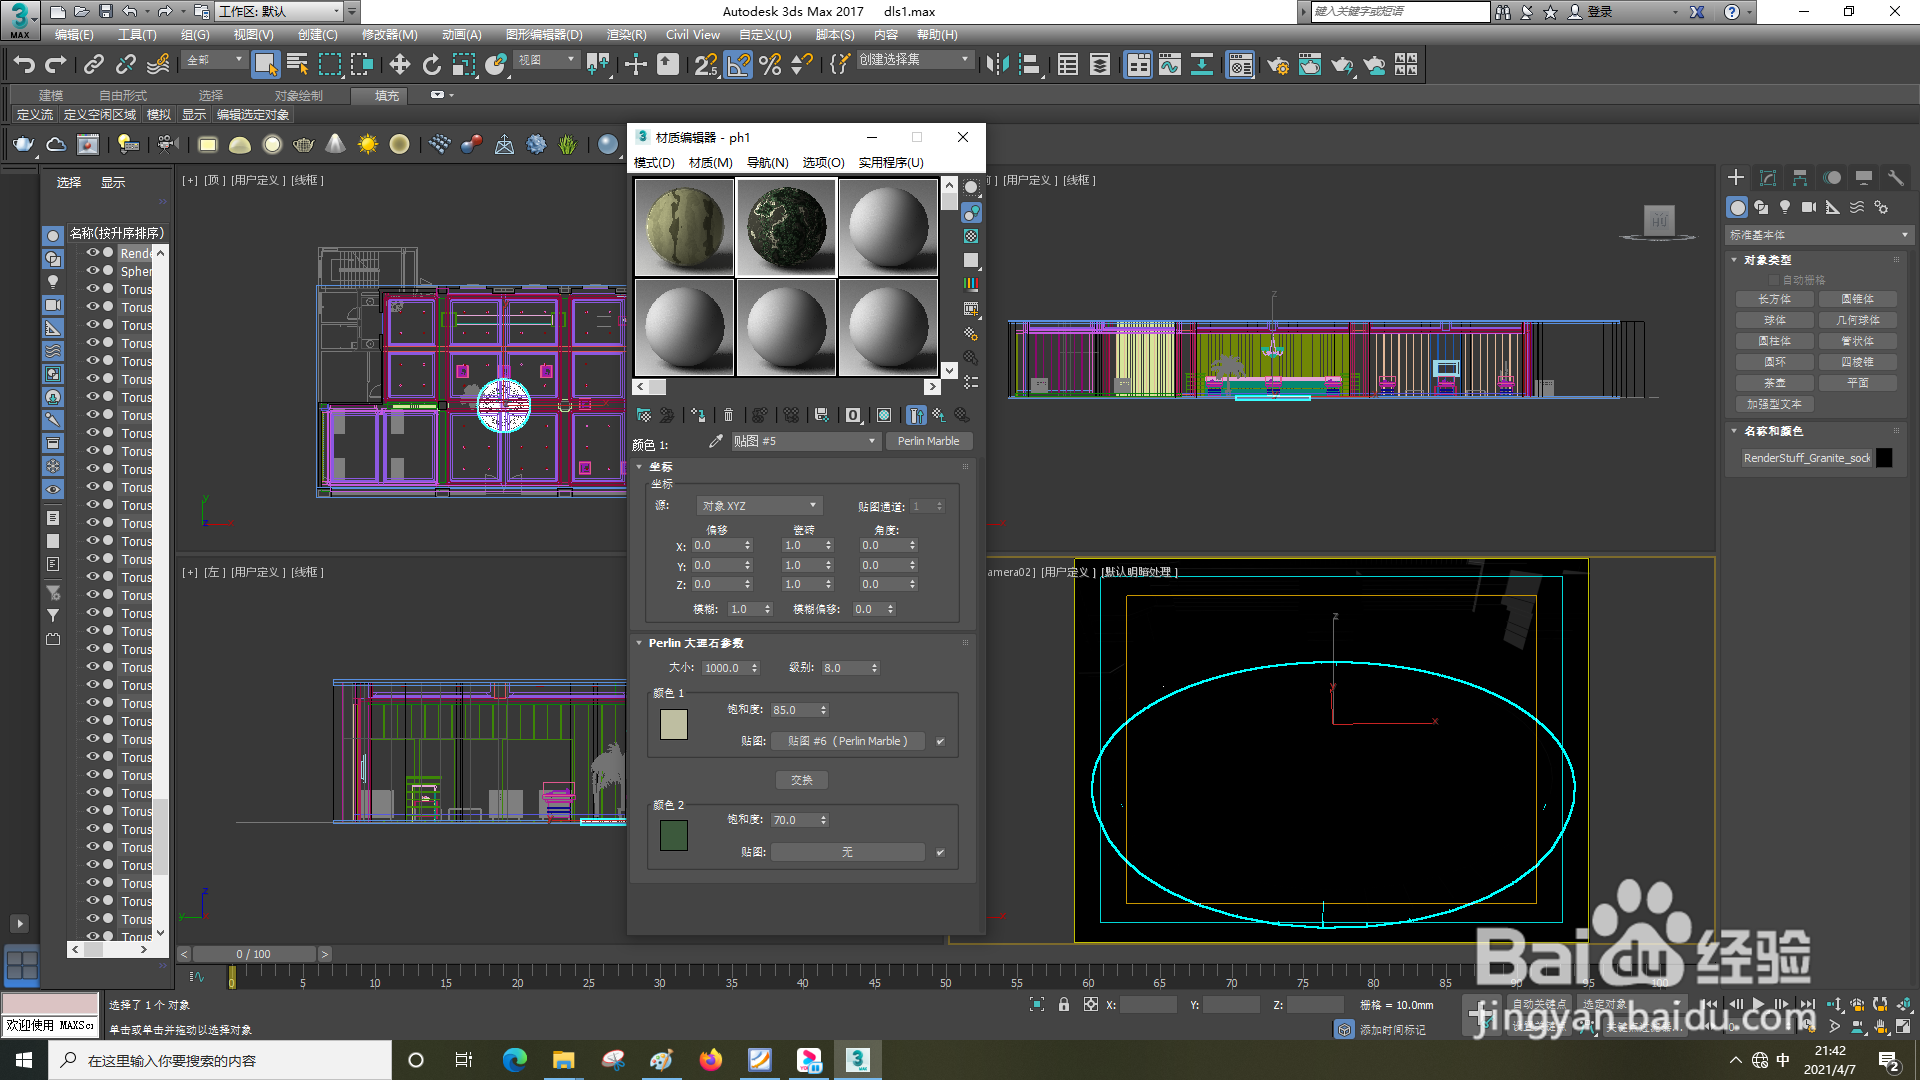Hide the Sphere object eye icon

click(92, 271)
